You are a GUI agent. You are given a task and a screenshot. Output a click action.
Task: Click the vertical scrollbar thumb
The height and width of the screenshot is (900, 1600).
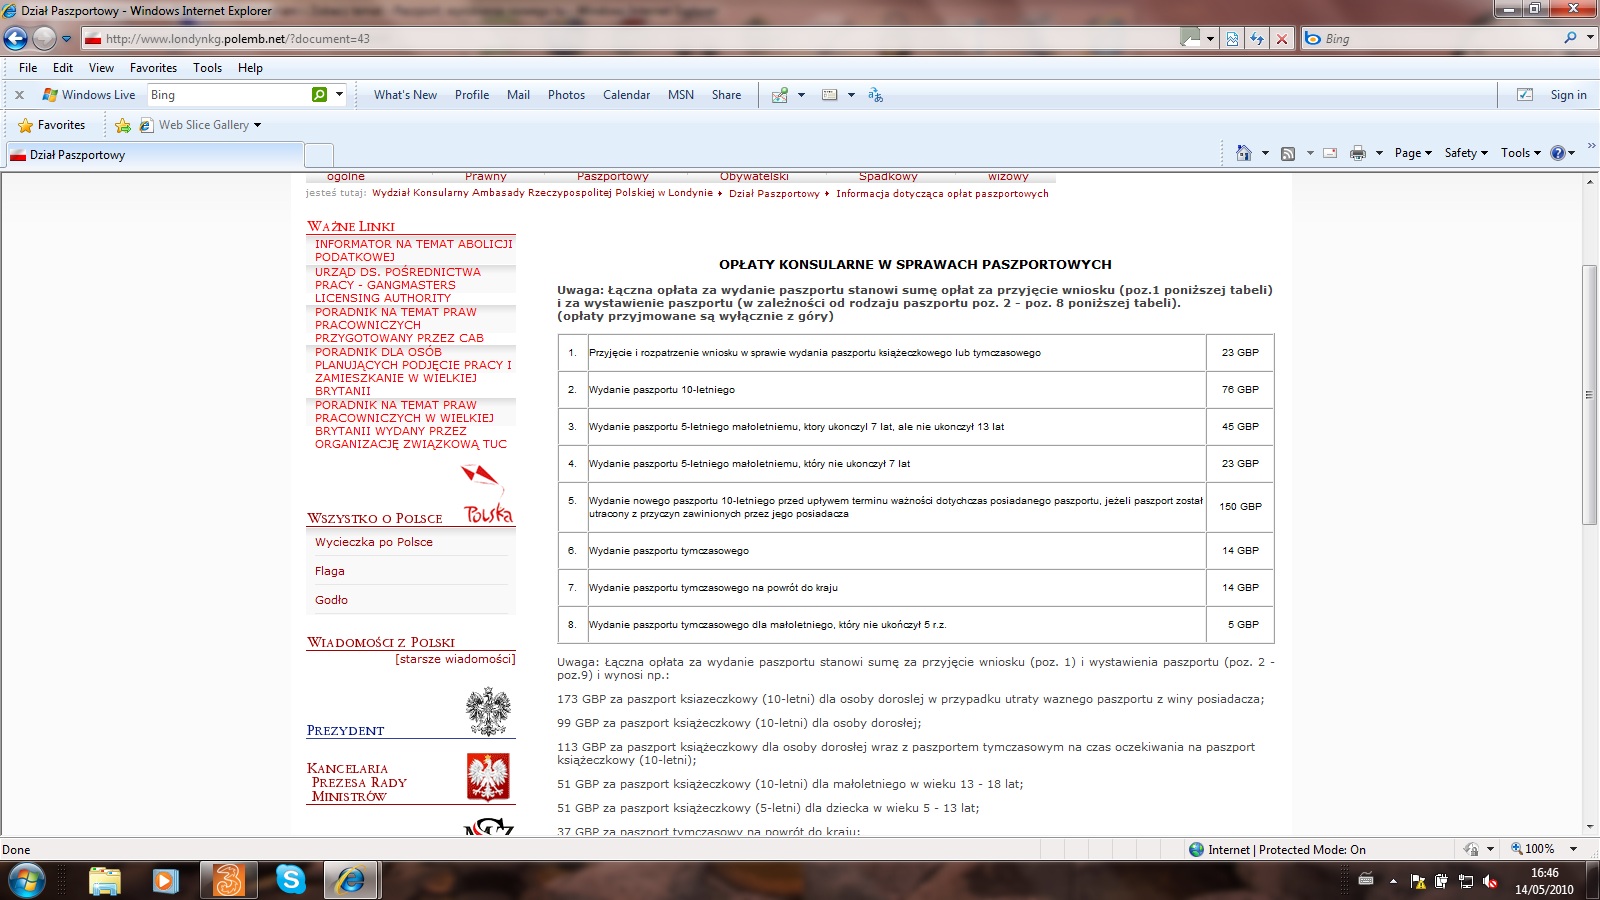(1589, 394)
